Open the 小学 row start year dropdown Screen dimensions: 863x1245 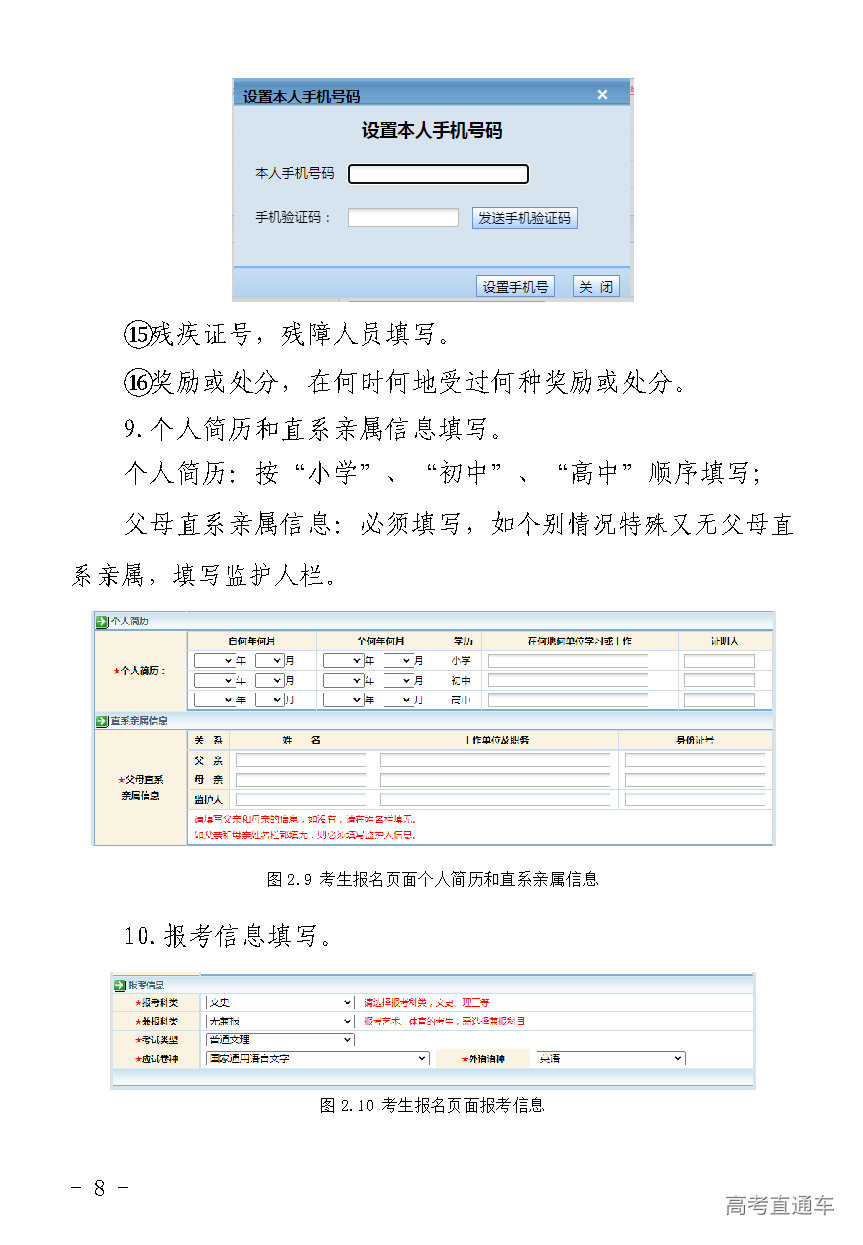[214, 661]
